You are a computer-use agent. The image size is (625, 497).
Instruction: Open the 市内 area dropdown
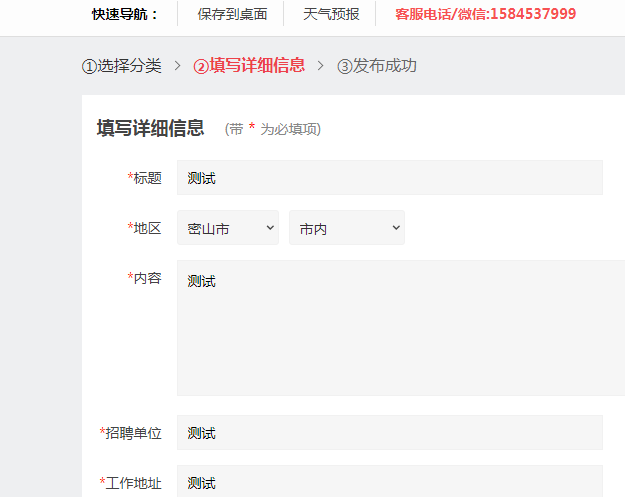tap(346, 228)
